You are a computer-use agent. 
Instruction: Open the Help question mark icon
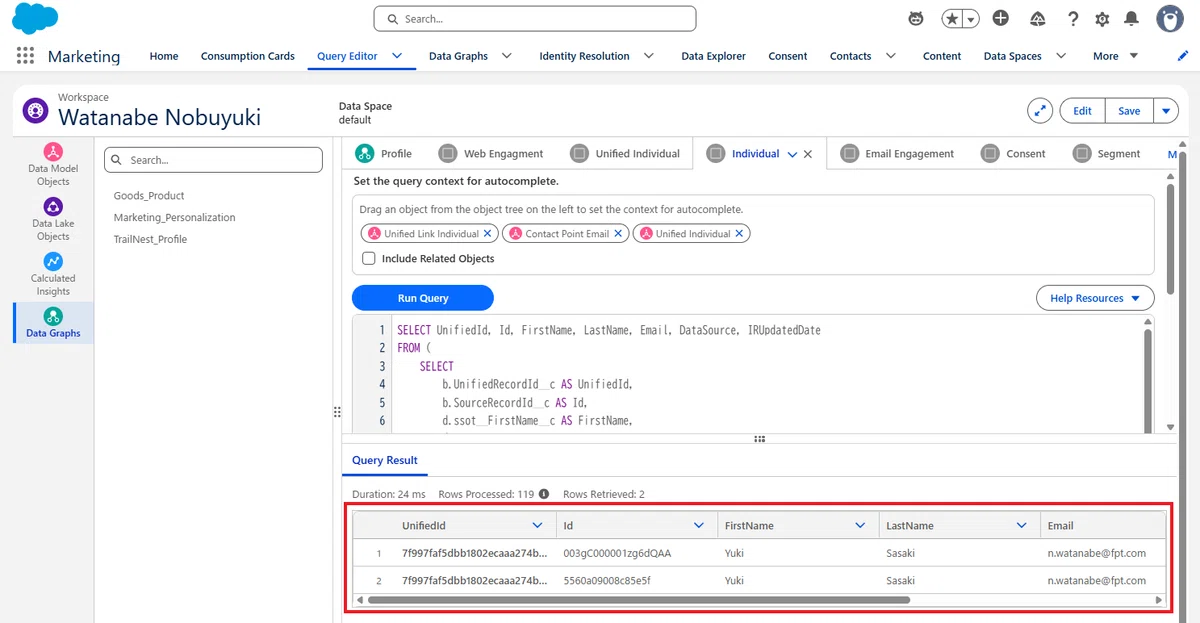point(1073,18)
